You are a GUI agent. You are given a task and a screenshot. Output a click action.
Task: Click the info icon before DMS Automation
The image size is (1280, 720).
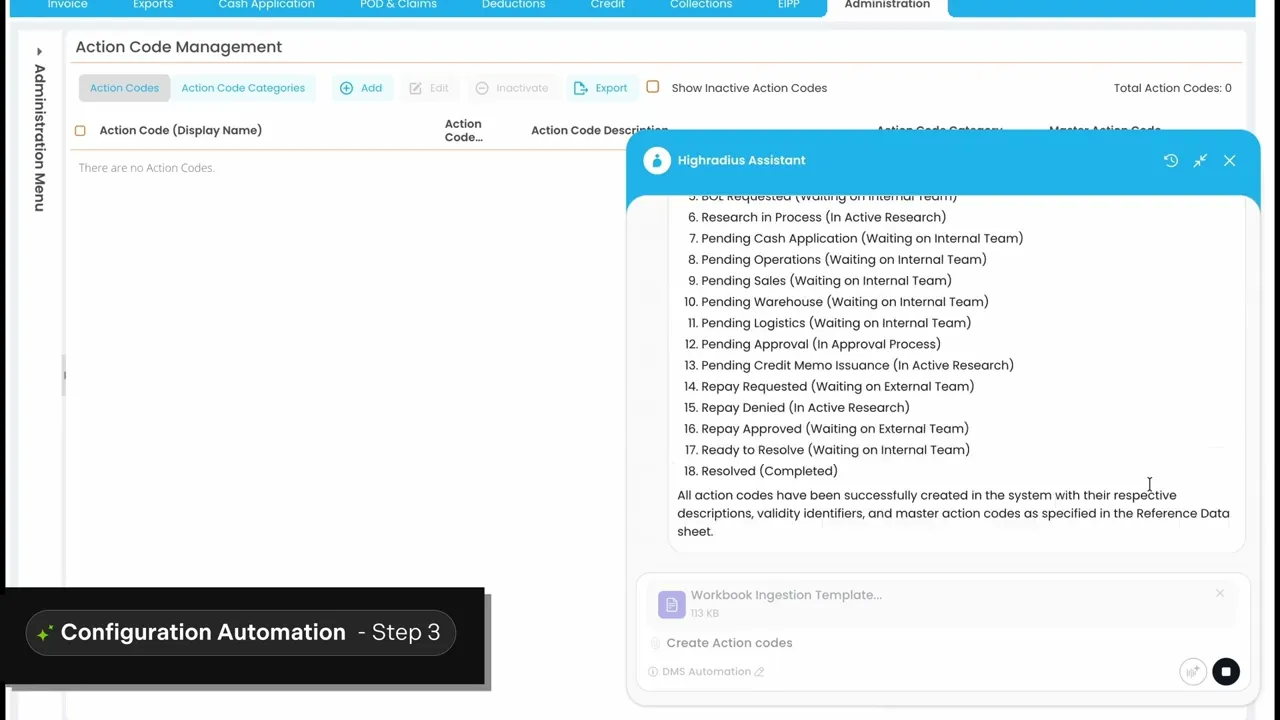653,672
